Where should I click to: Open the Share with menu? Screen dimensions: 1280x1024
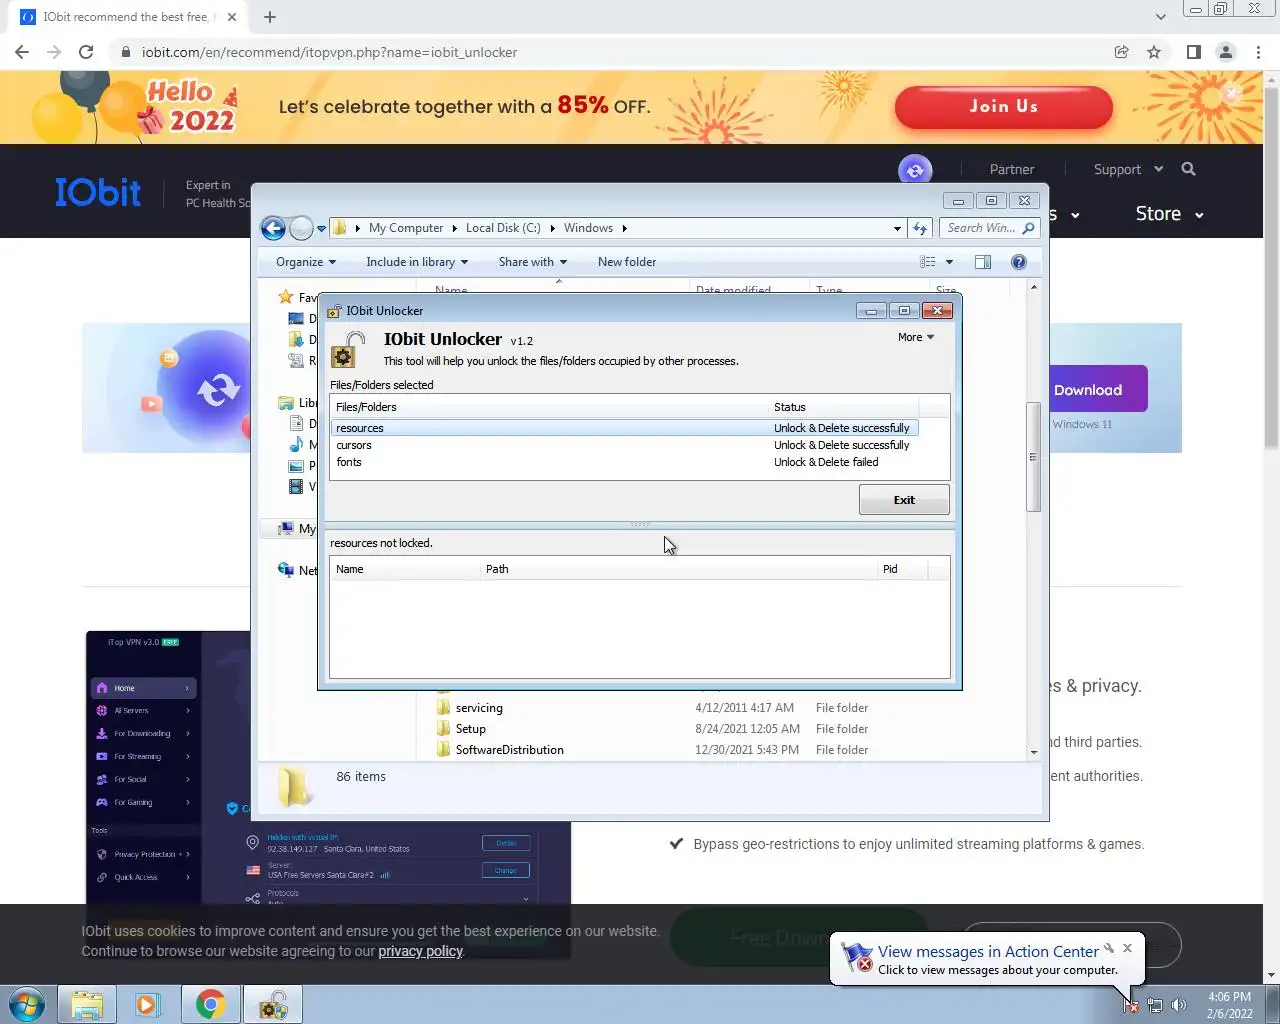(533, 262)
